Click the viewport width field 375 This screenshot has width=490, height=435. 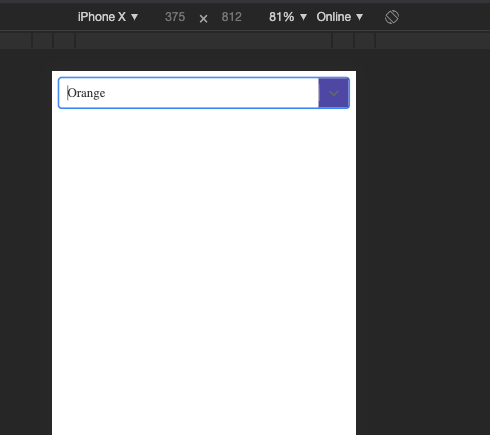175,17
